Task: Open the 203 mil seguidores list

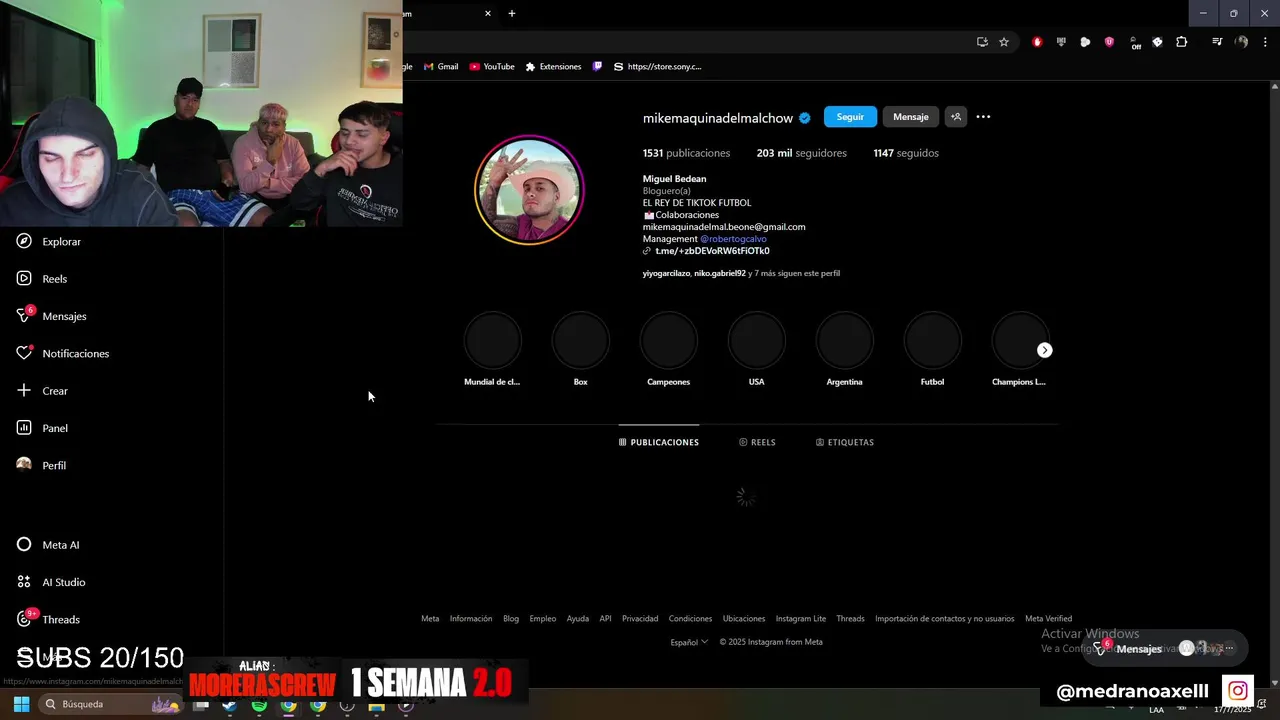Action: click(x=801, y=153)
